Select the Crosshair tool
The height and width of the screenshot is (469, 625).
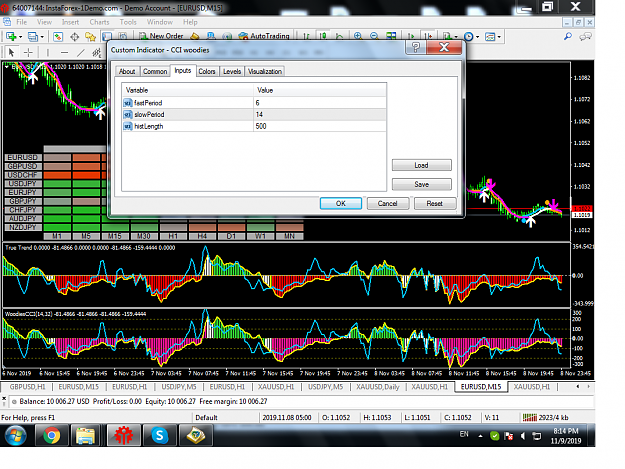point(28,52)
